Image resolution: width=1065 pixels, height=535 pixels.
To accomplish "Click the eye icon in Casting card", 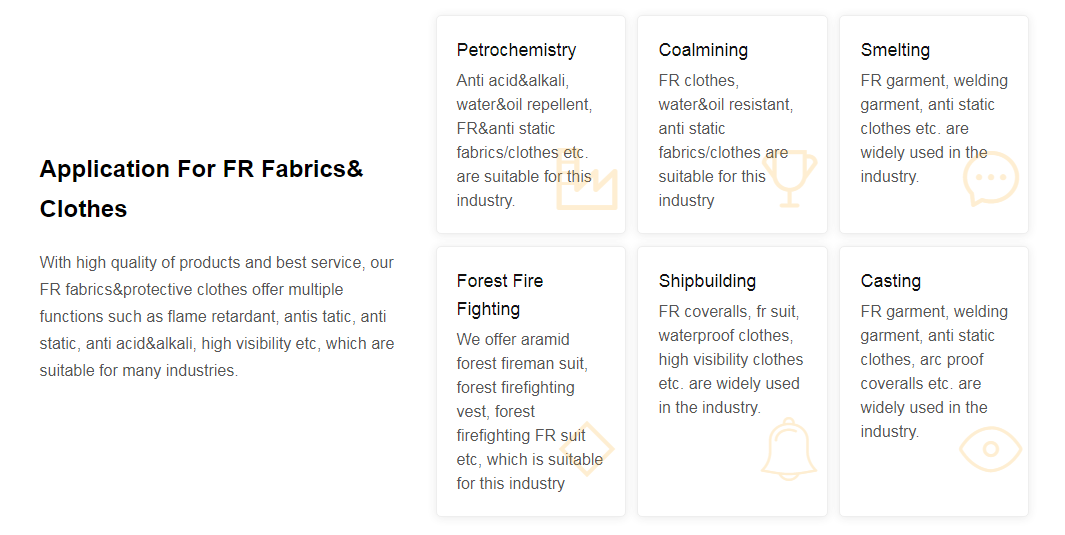I will point(990,449).
